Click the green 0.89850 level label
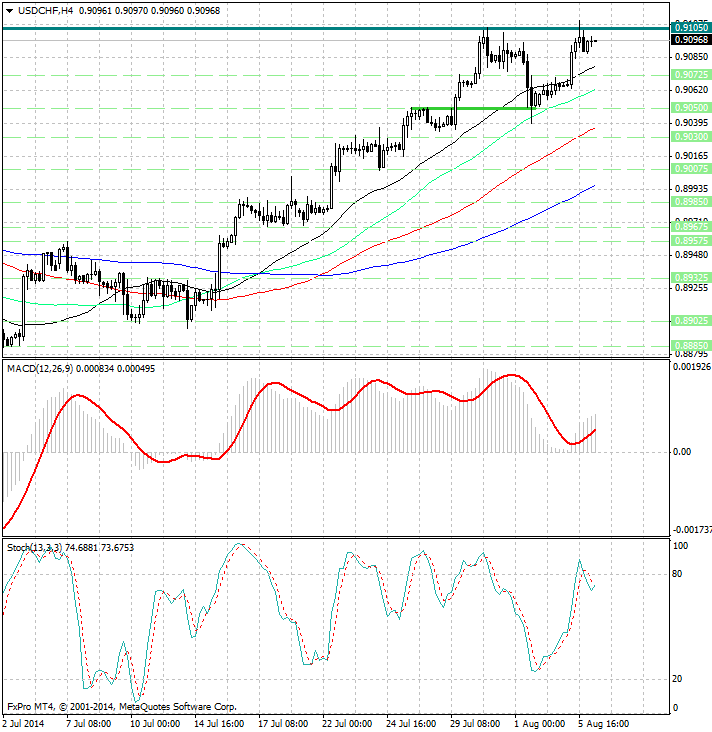The width and height of the screenshot is (712, 732). coord(691,202)
